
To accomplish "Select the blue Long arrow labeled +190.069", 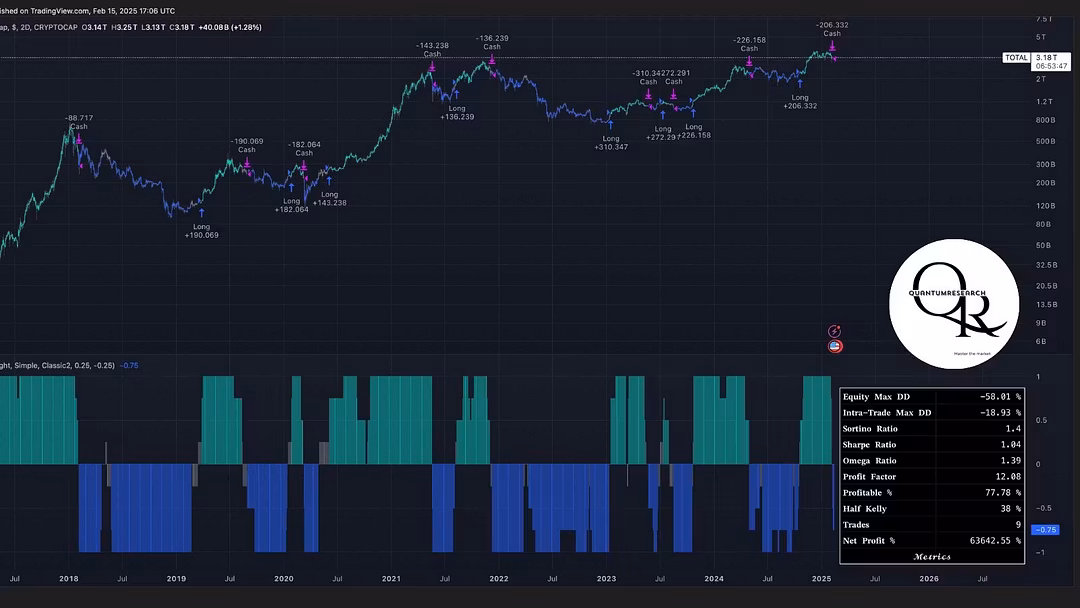I will [x=201, y=212].
